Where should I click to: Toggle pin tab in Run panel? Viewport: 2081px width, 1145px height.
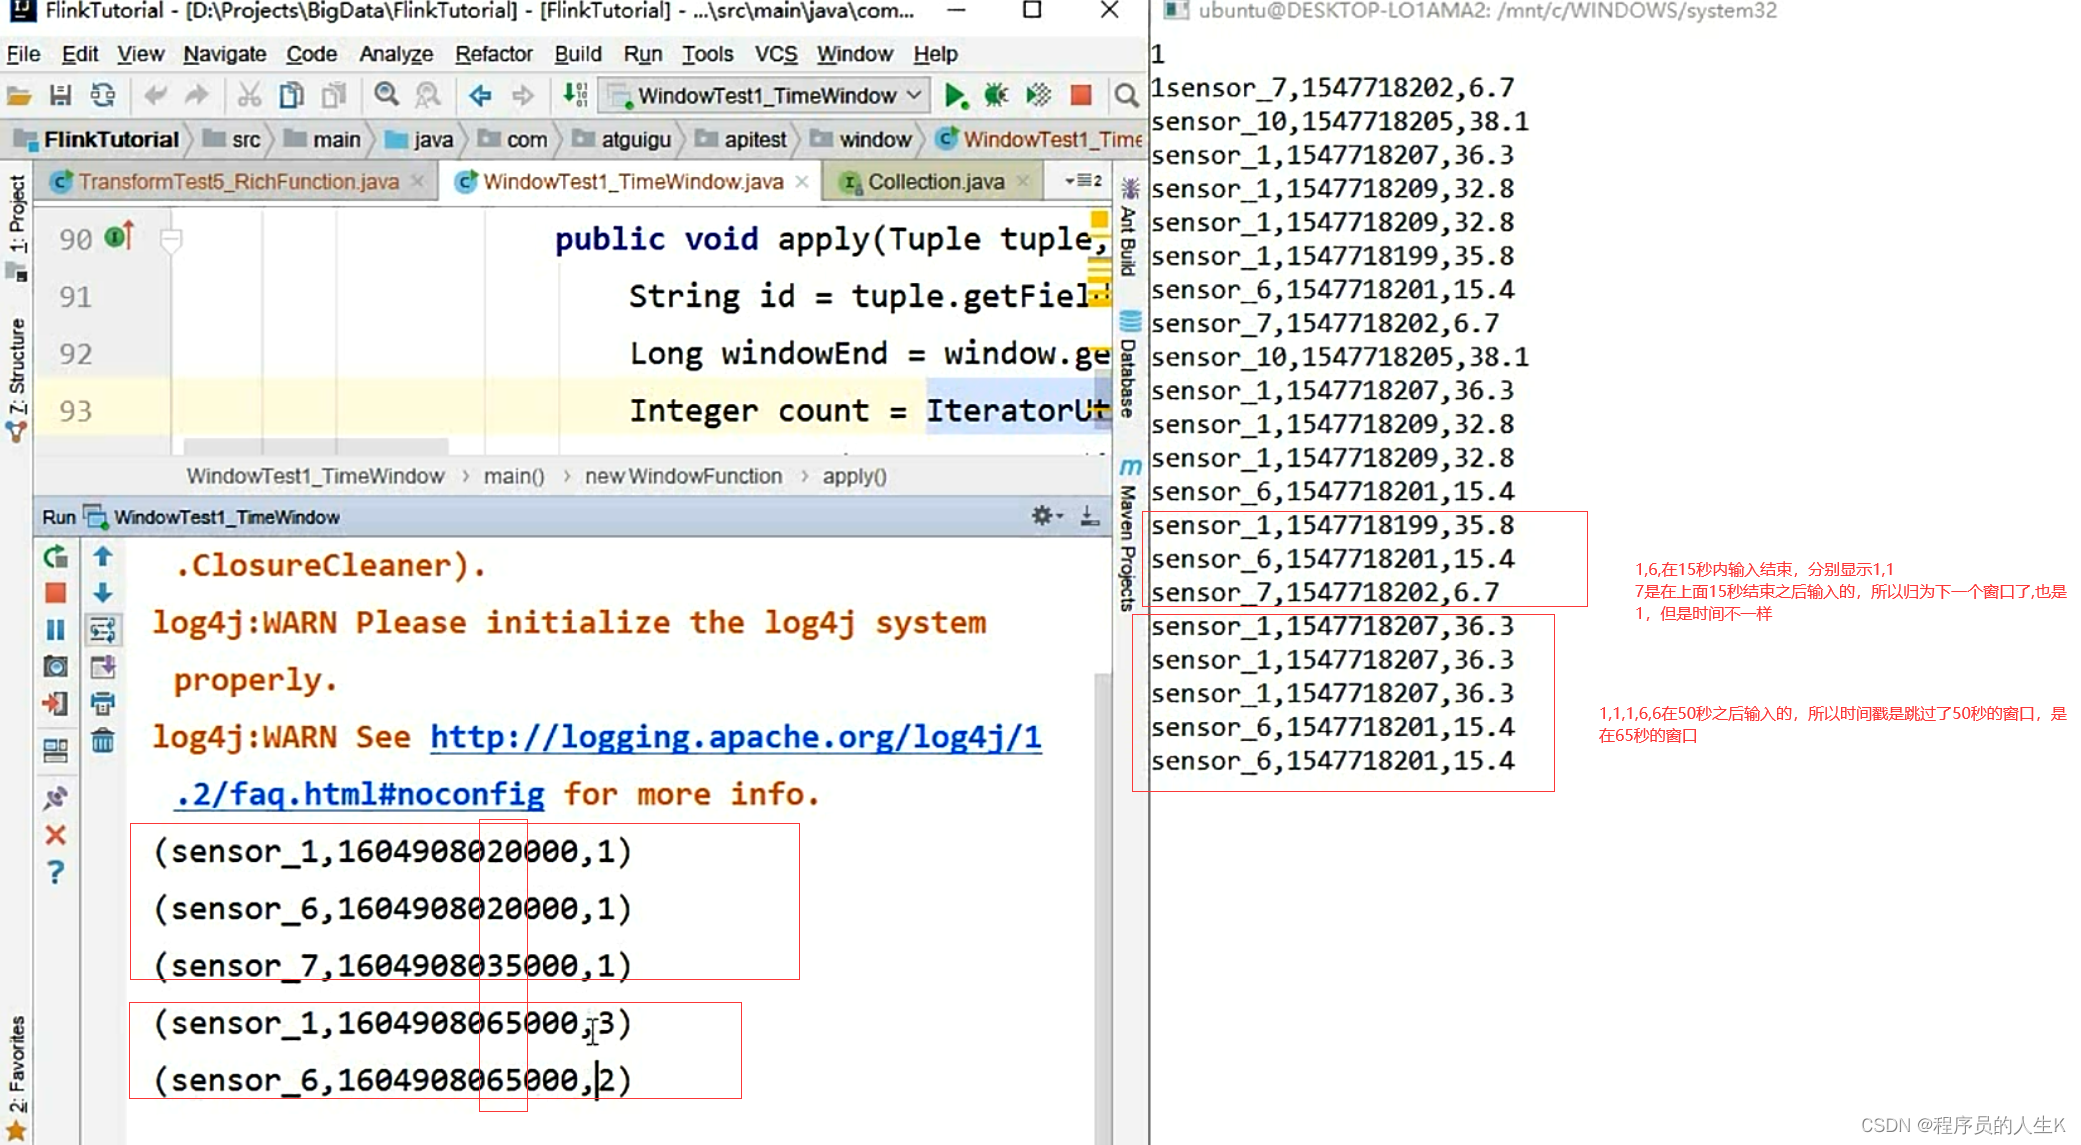click(56, 798)
